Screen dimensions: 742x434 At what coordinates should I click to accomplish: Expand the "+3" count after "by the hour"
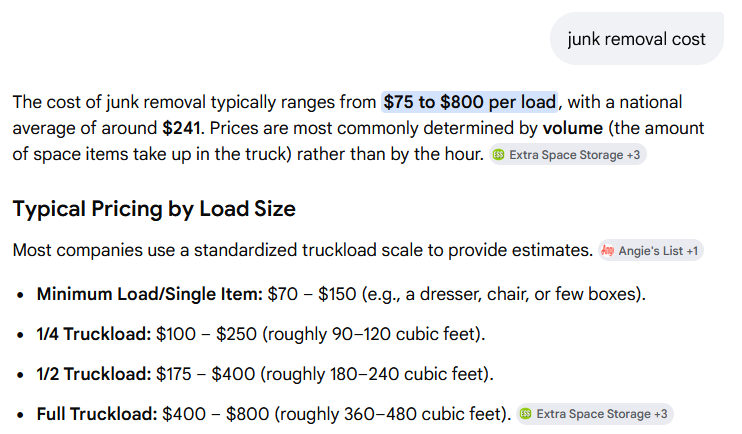coord(632,156)
